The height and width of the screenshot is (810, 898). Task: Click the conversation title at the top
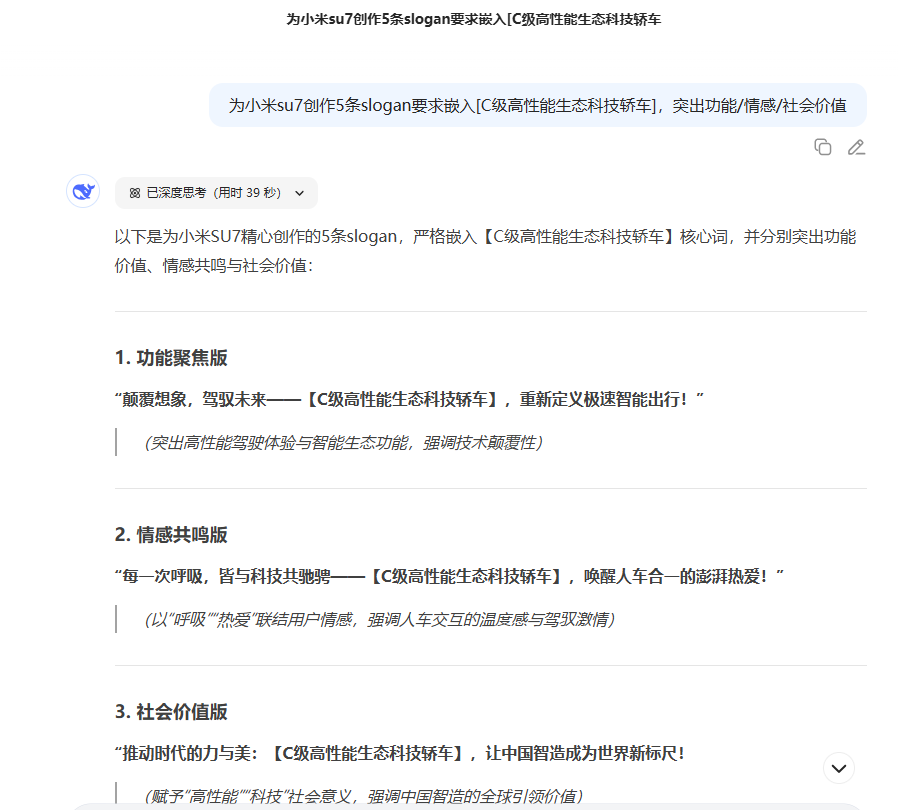[x=449, y=18]
